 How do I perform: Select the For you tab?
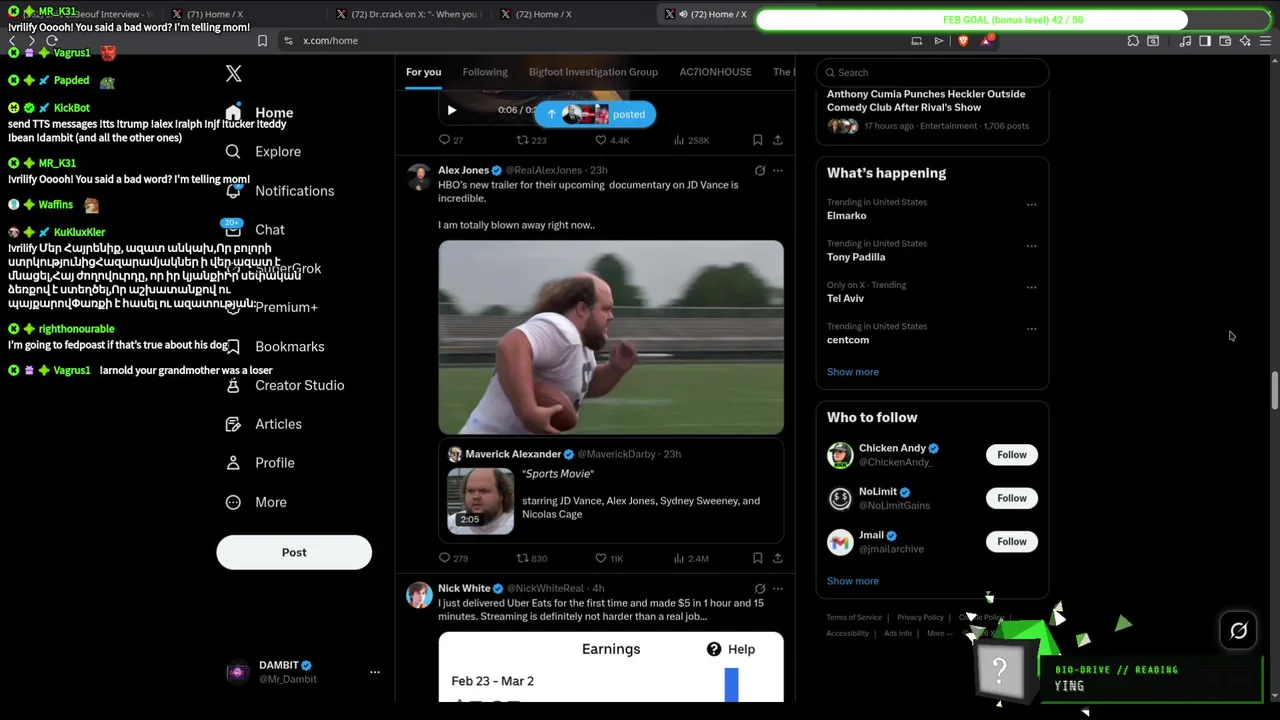pos(423,72)
